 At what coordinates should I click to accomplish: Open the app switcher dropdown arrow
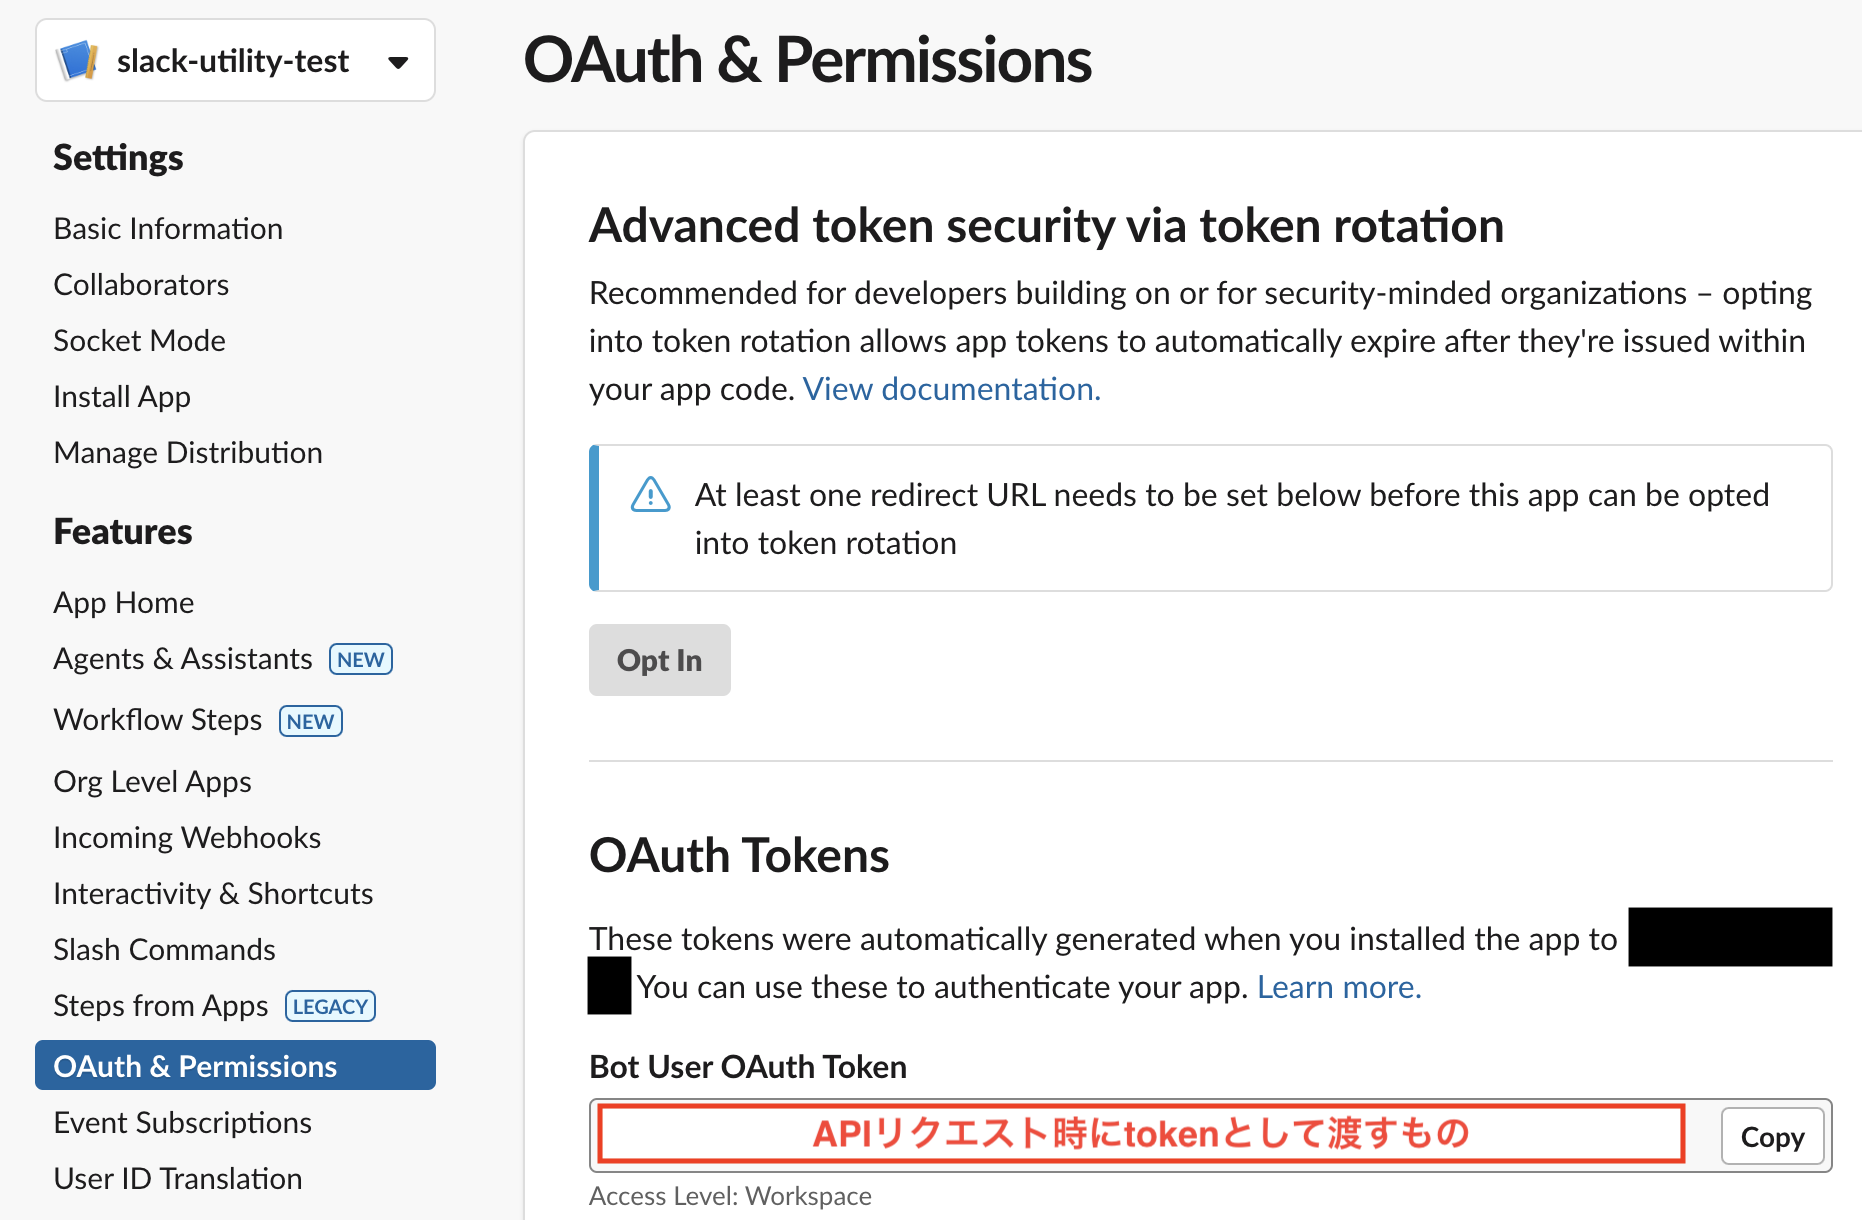[x=398, y=61]
